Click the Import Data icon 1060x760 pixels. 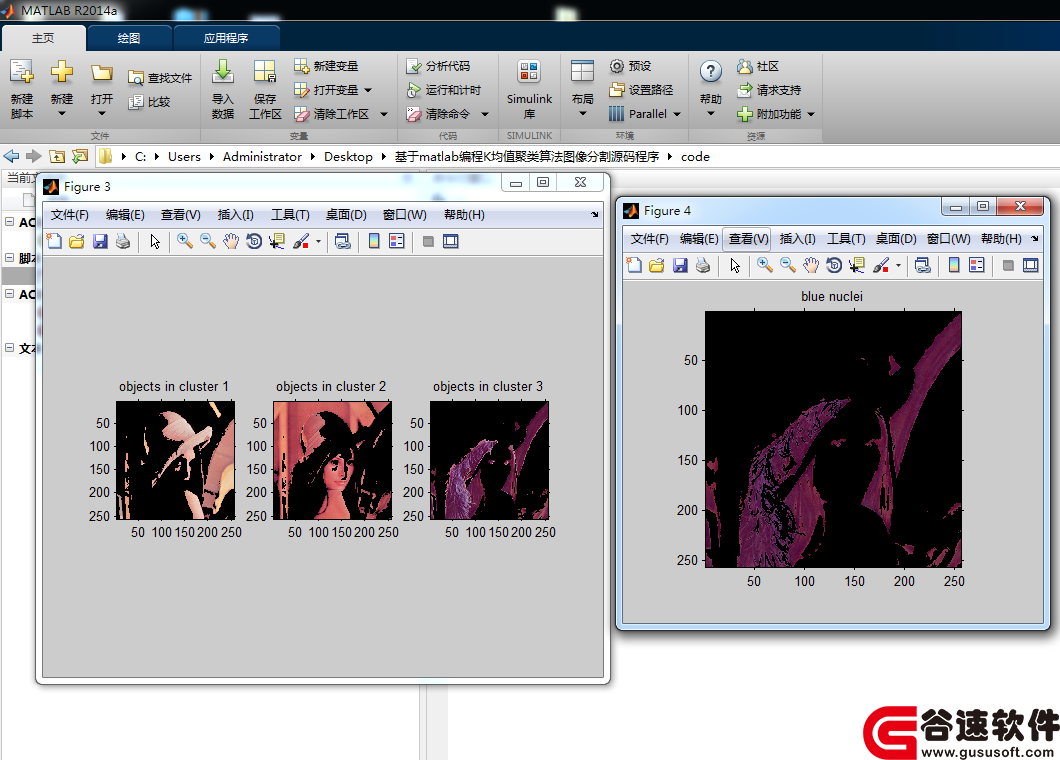click(222, 72)
